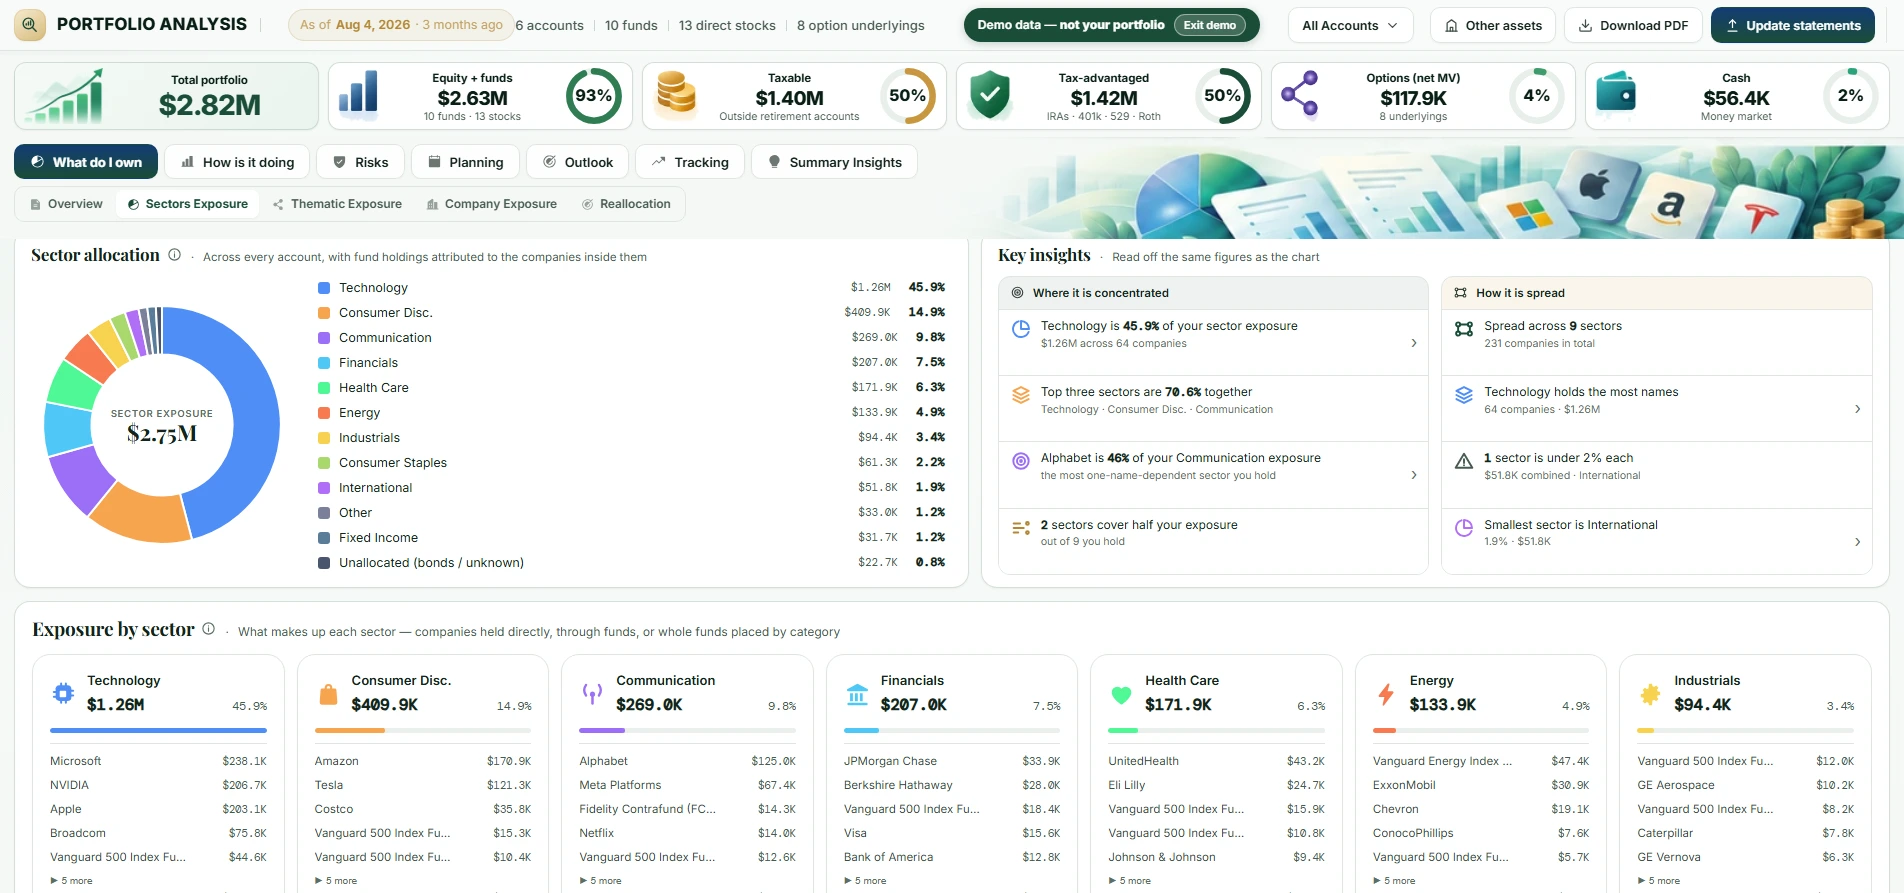Select the Thematic Exposure sub-tab
The image size is (1904, 893).
tap(337, 204)
